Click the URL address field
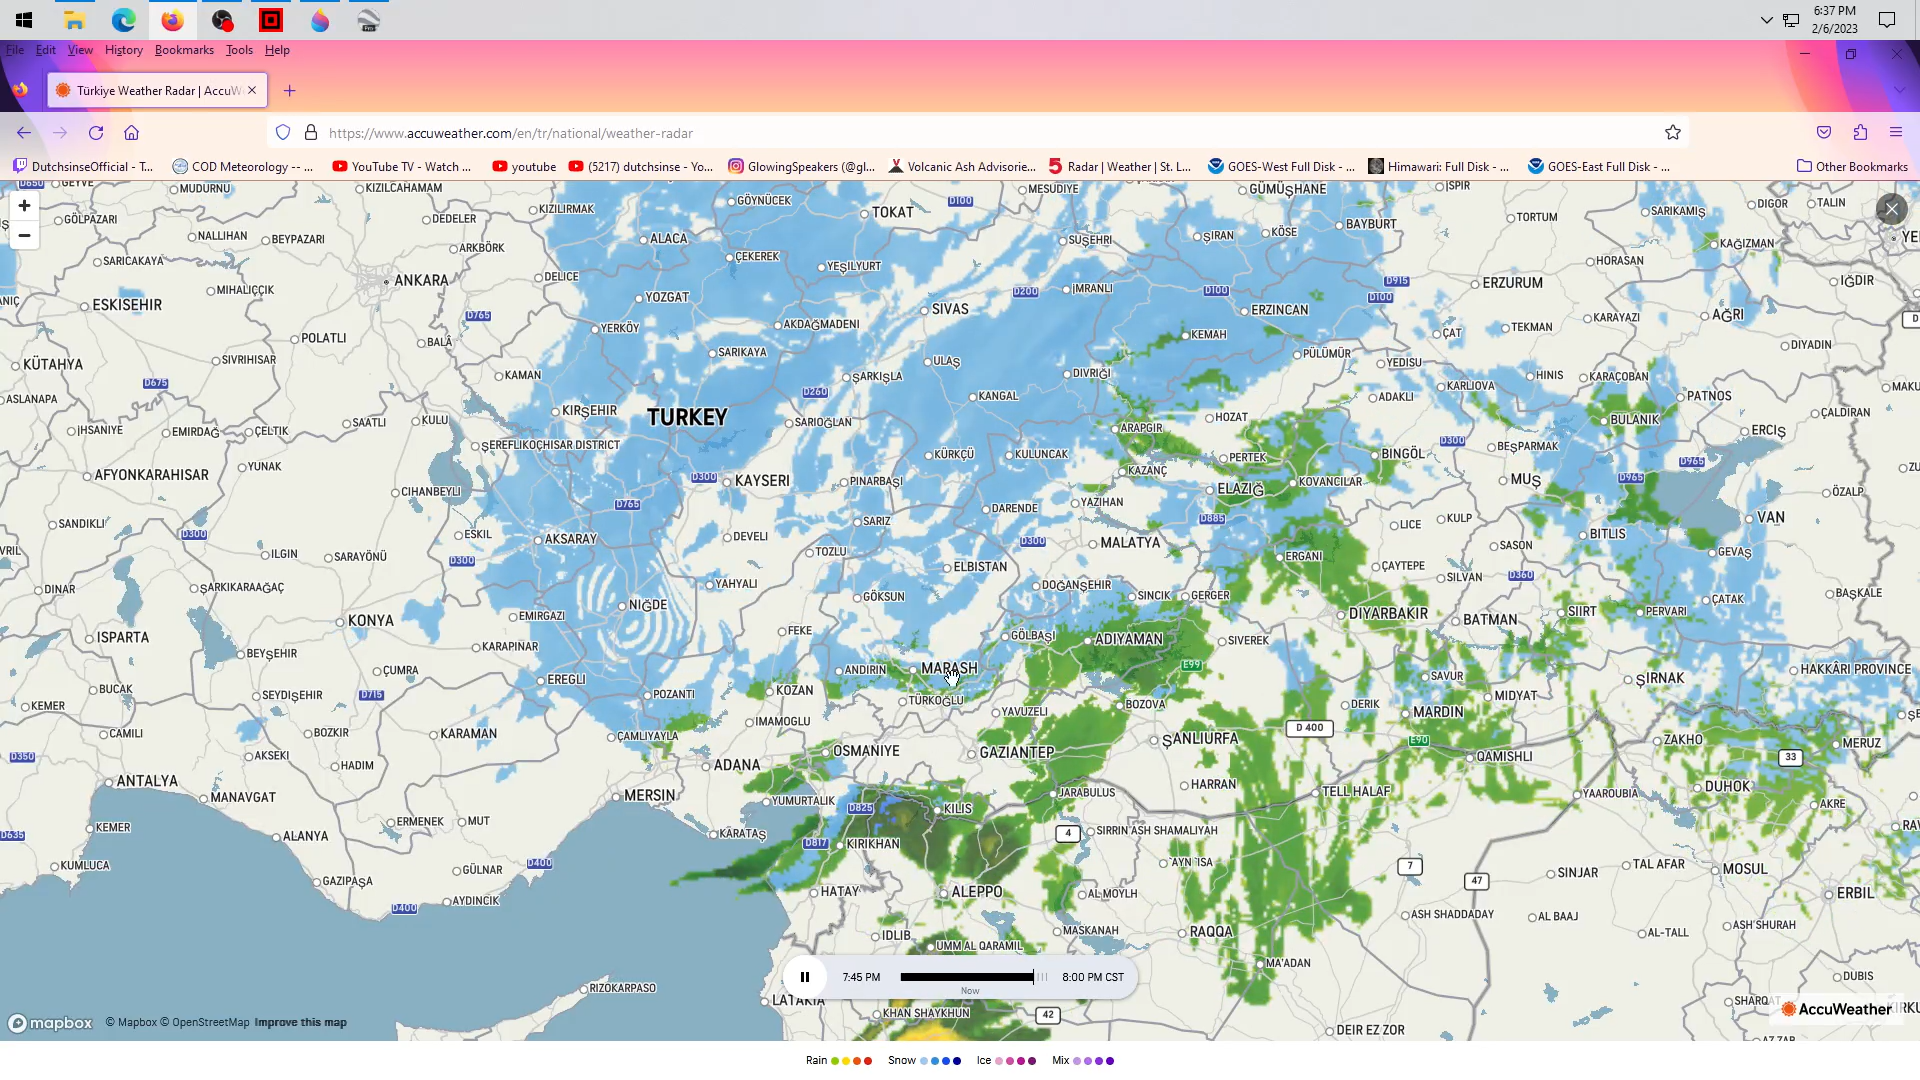This screenshot has height=1080, width=1920. pos(980,133)
